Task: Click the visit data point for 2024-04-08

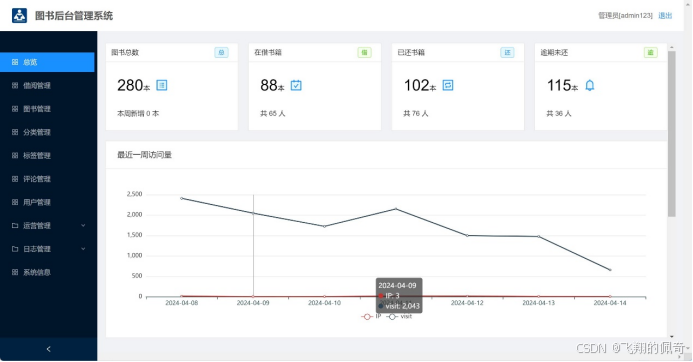Action: 182,198
